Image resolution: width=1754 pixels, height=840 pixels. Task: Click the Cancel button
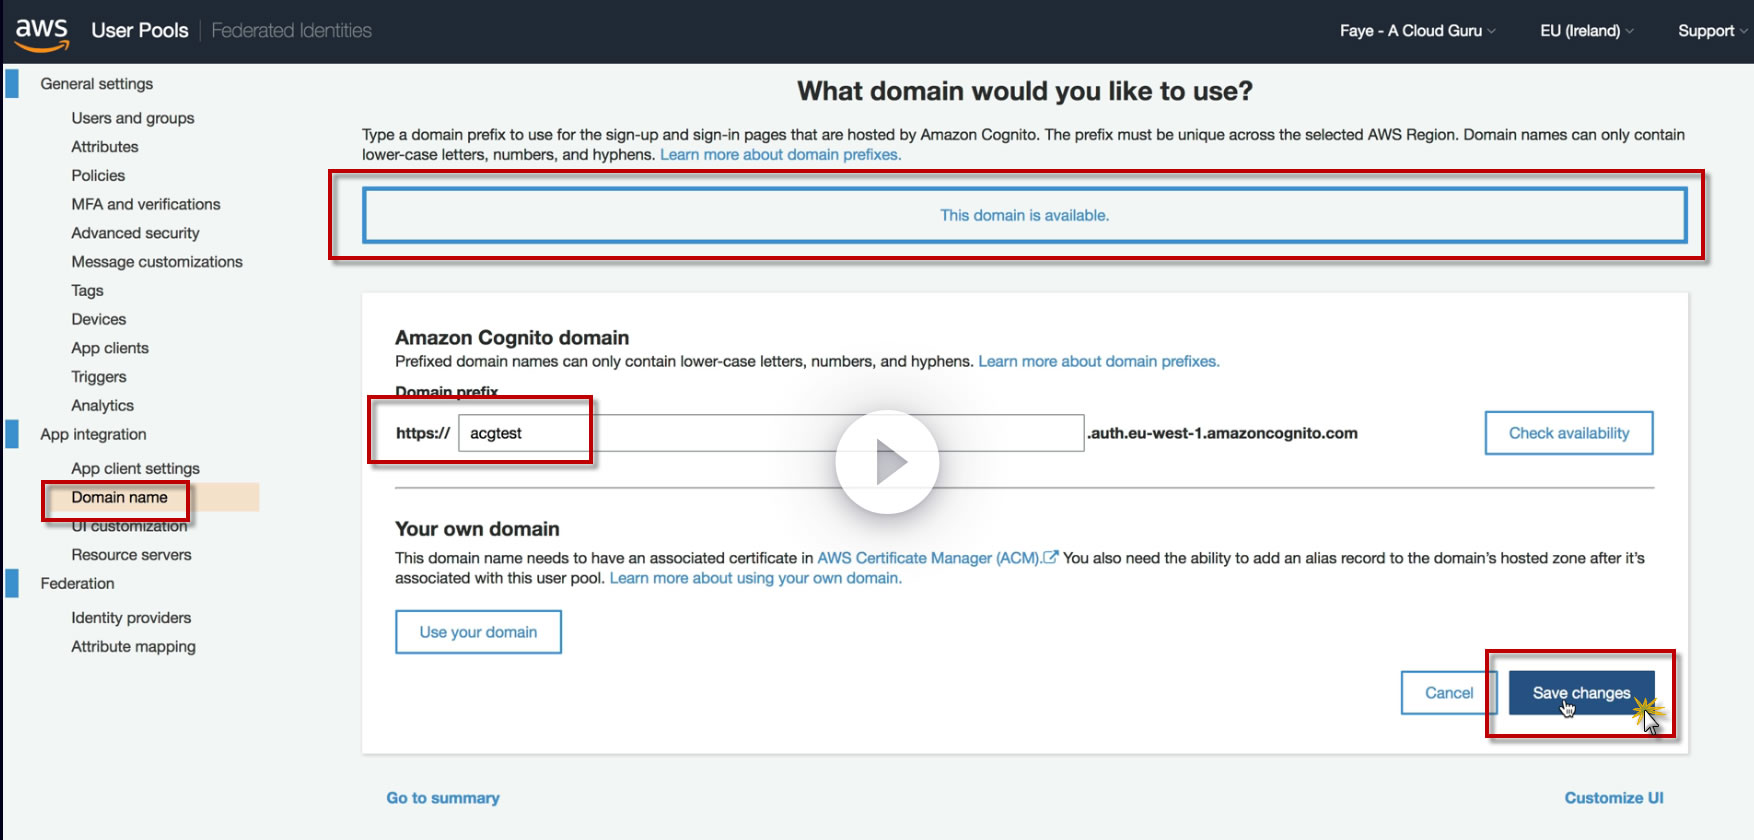click(1448, 693)
